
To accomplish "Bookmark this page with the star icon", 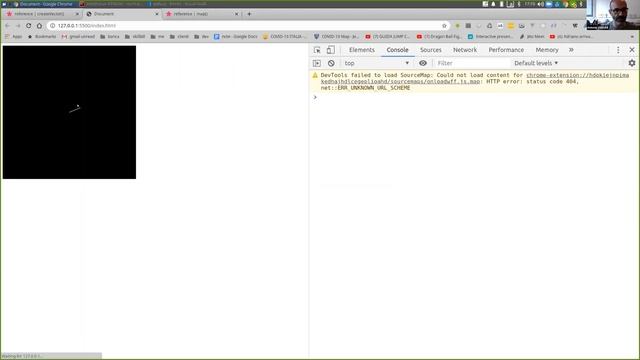I will tap(444, 26).
